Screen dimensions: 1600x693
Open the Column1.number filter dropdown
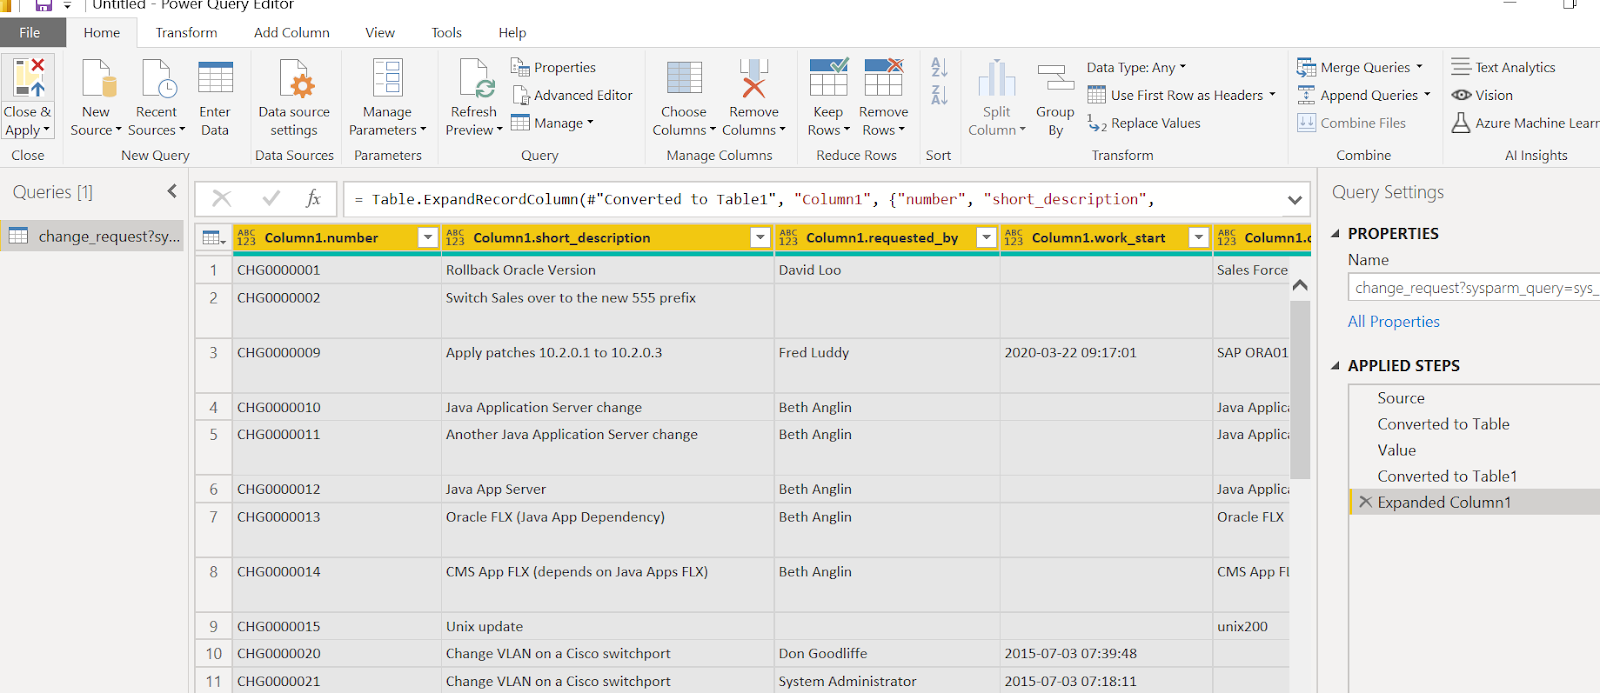(427, 237)
